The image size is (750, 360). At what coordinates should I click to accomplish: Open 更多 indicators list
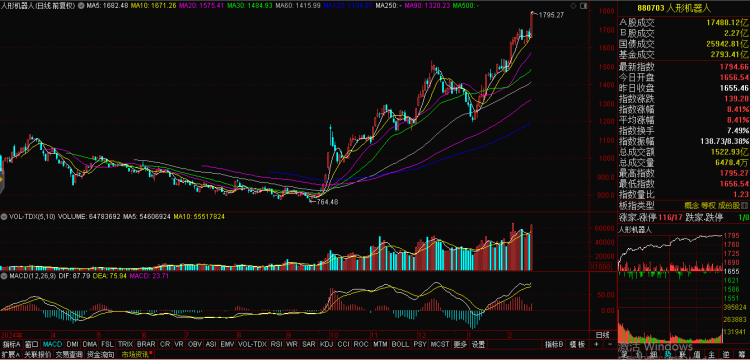[460, 344]
